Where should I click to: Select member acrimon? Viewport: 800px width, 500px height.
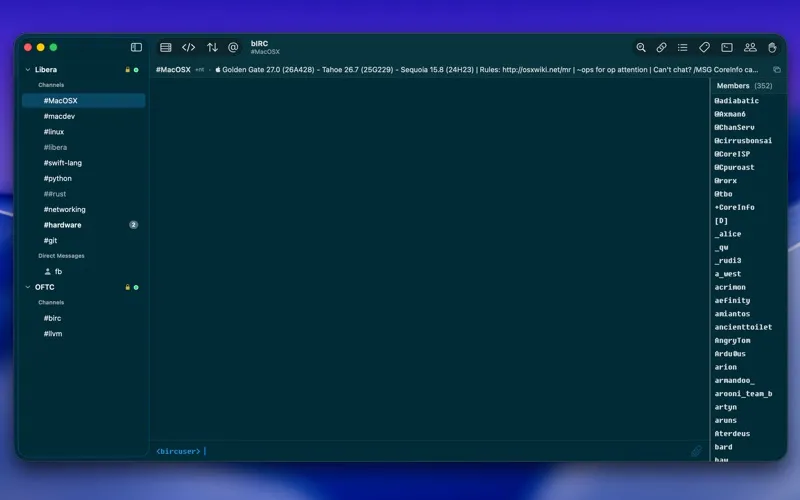click(x=730, y=287)
